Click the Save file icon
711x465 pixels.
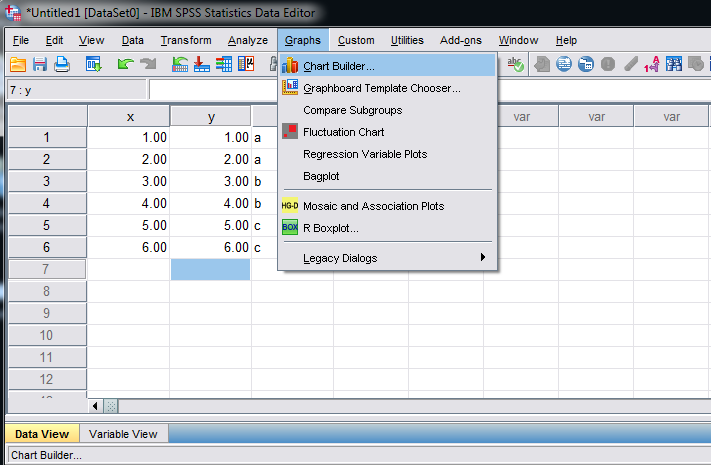coord(40,64)
